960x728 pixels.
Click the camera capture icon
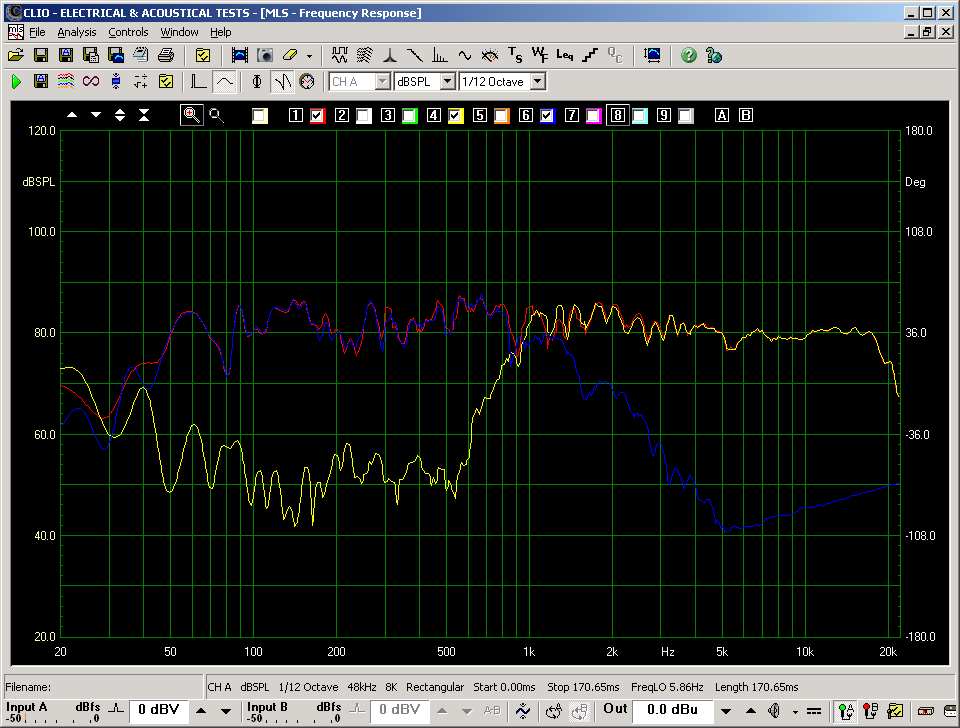[265, 55]
